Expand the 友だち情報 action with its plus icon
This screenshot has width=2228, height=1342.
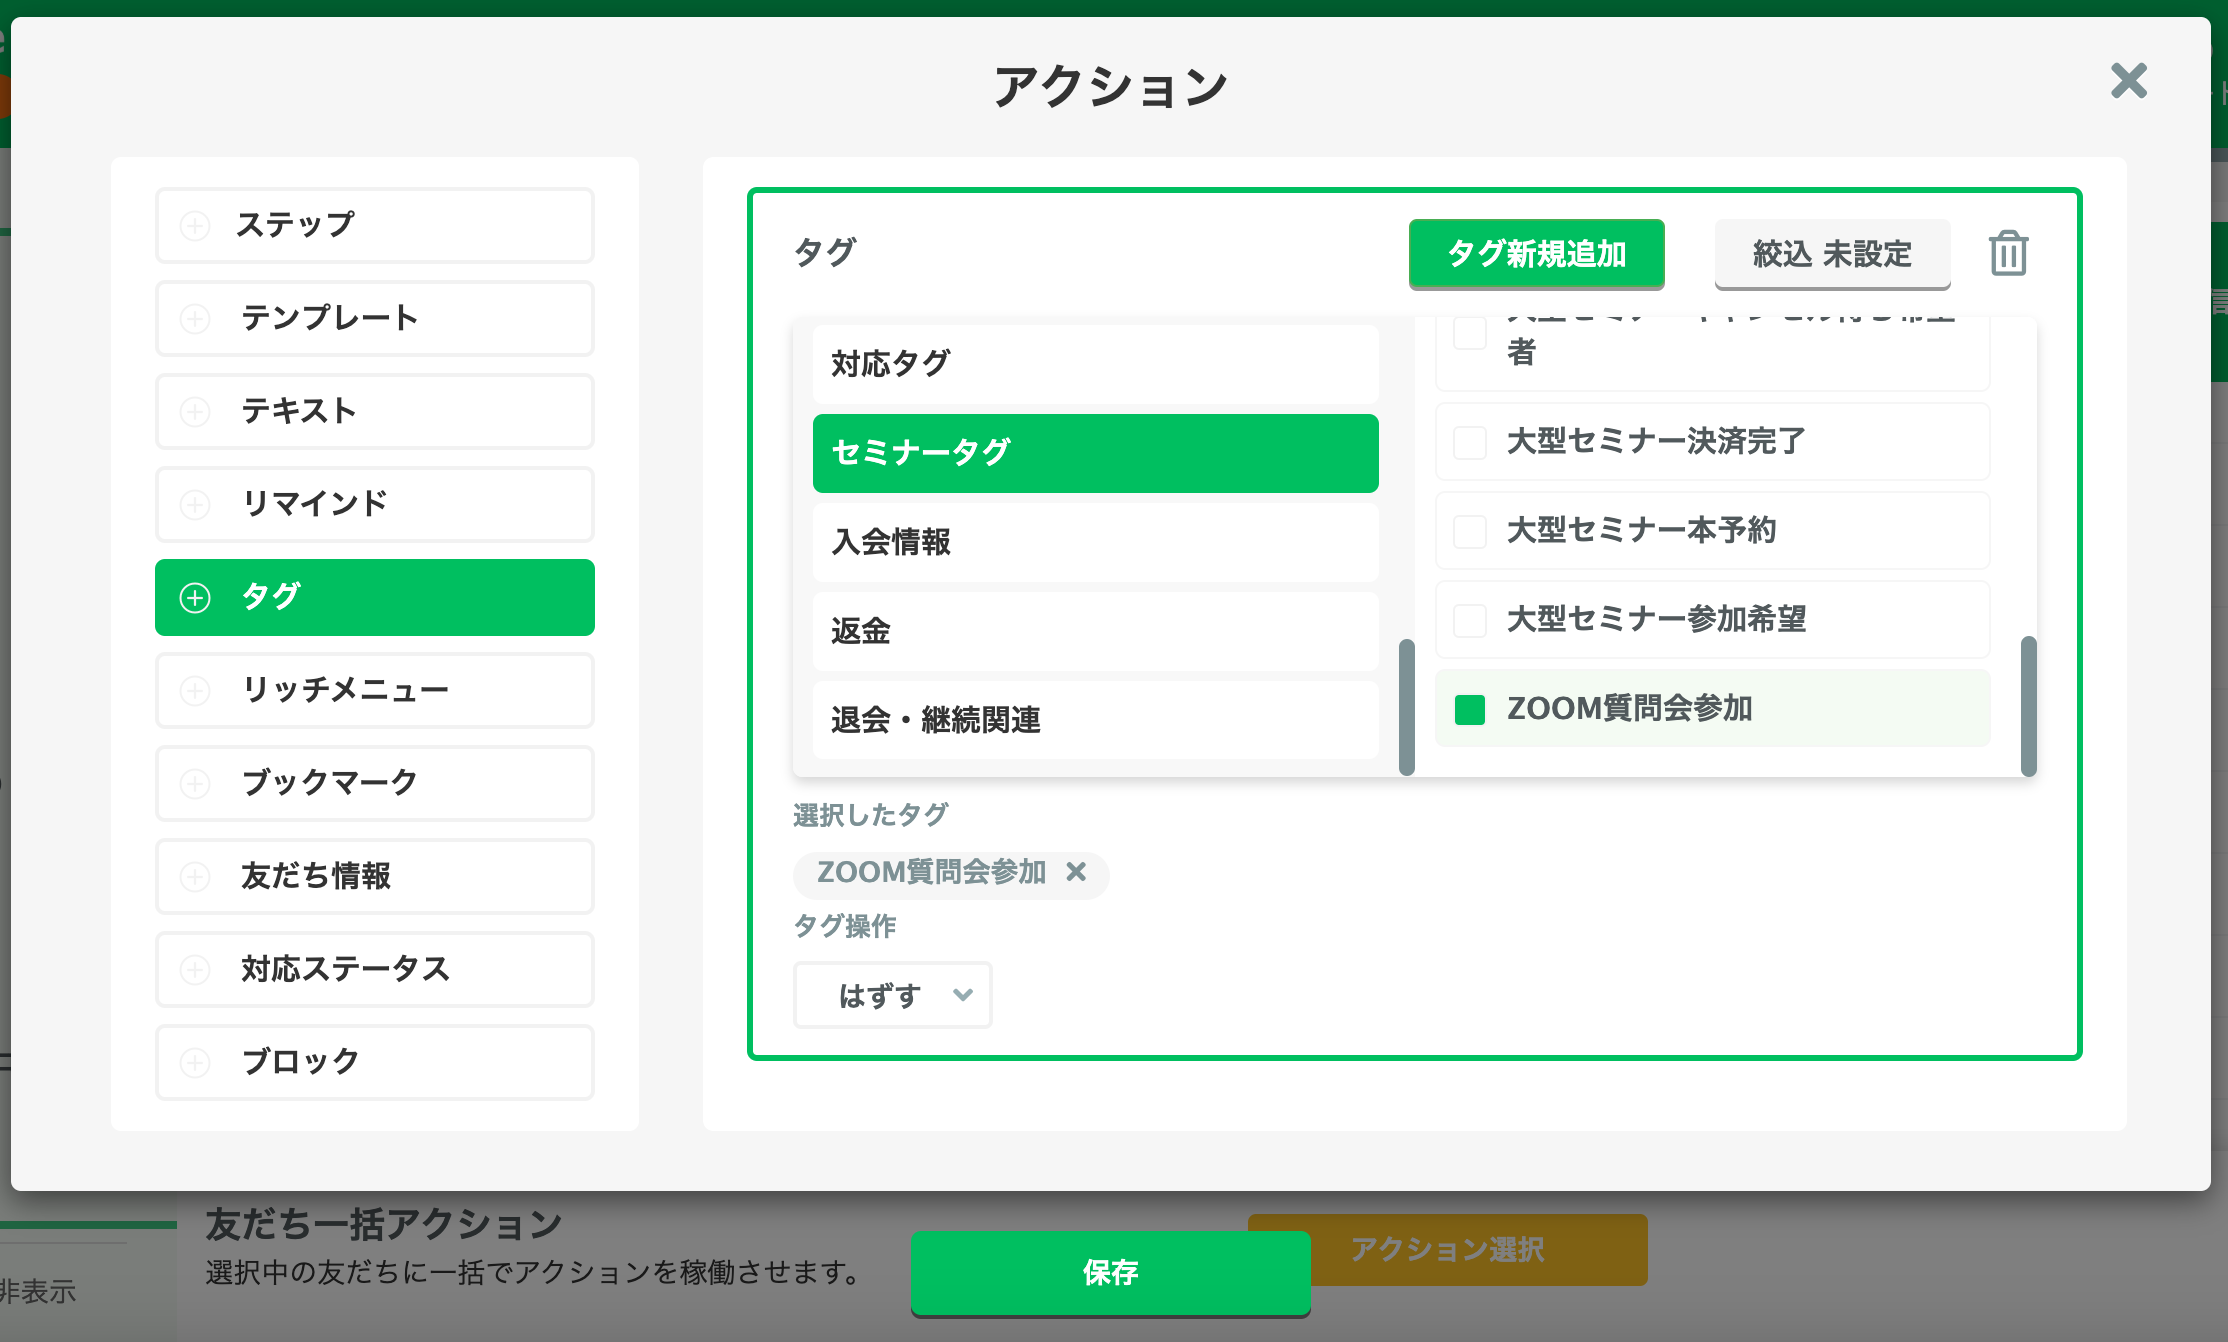click(x=194, y=876)
